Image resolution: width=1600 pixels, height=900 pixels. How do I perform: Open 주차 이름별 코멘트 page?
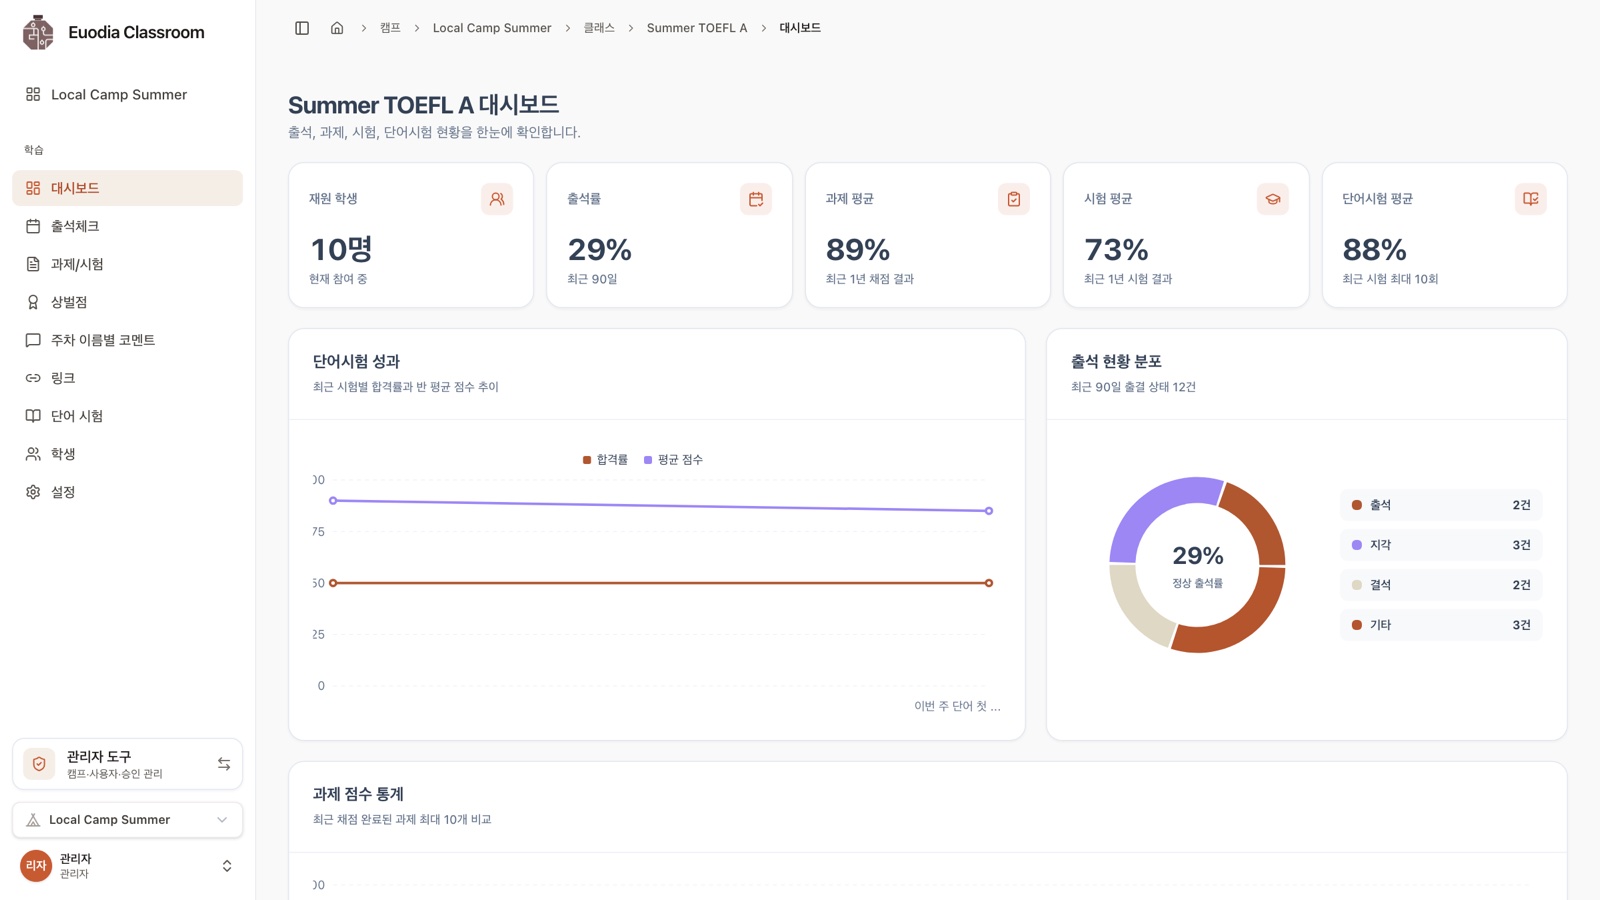[x=127, y=340]
